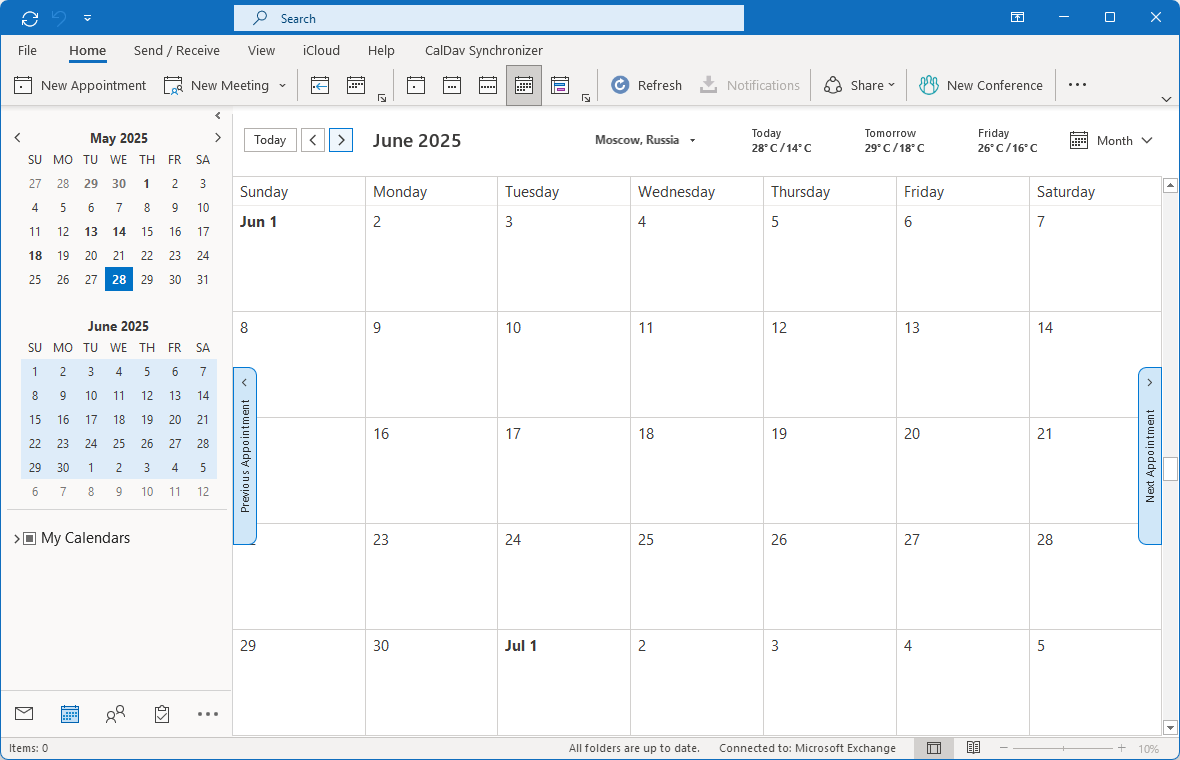Screen dimensions: 1180x760
Task: Click the calendar scrollbar down arrow
Action: click(1169, 728)
